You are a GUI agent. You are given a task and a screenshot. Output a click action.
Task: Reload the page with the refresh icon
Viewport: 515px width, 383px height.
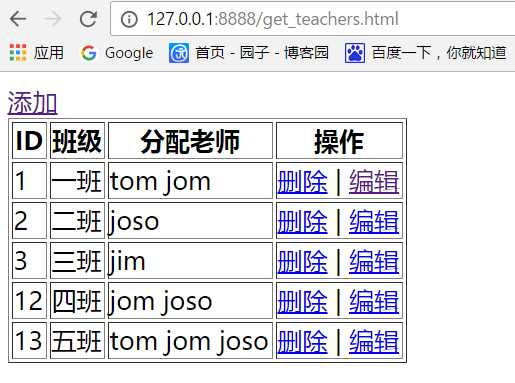(x=88, y=19)
